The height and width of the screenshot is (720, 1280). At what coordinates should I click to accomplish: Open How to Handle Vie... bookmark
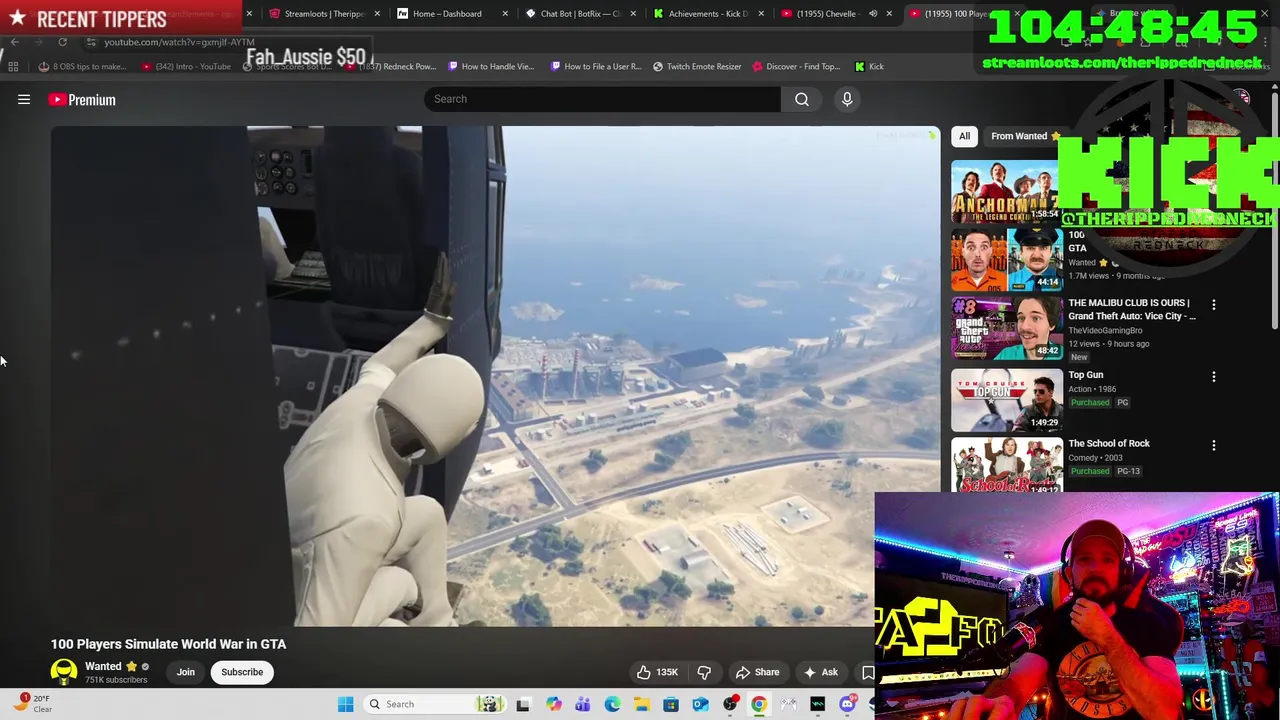[491, 67]
